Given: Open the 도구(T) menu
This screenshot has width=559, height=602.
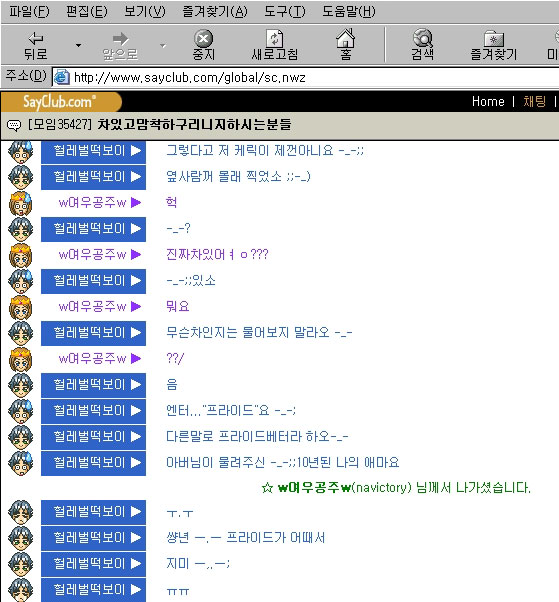Looking at the screenshot, I should pyautogui.click(x=284, y=11).
